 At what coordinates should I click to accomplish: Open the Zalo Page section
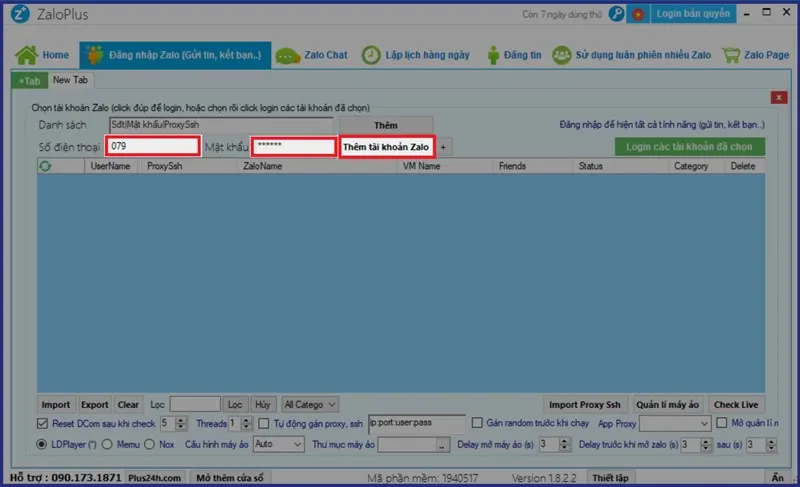point(759,55)
